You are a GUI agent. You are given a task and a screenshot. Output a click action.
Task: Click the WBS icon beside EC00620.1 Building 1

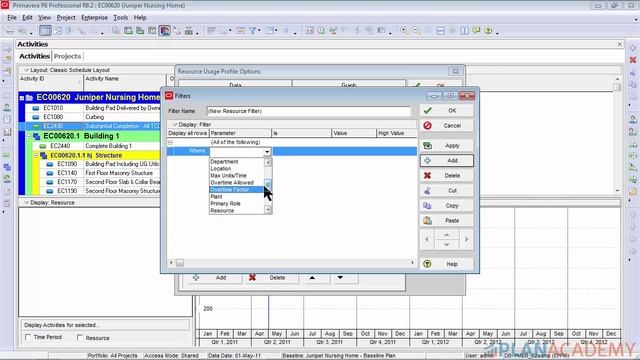click(x=37, y=136)
